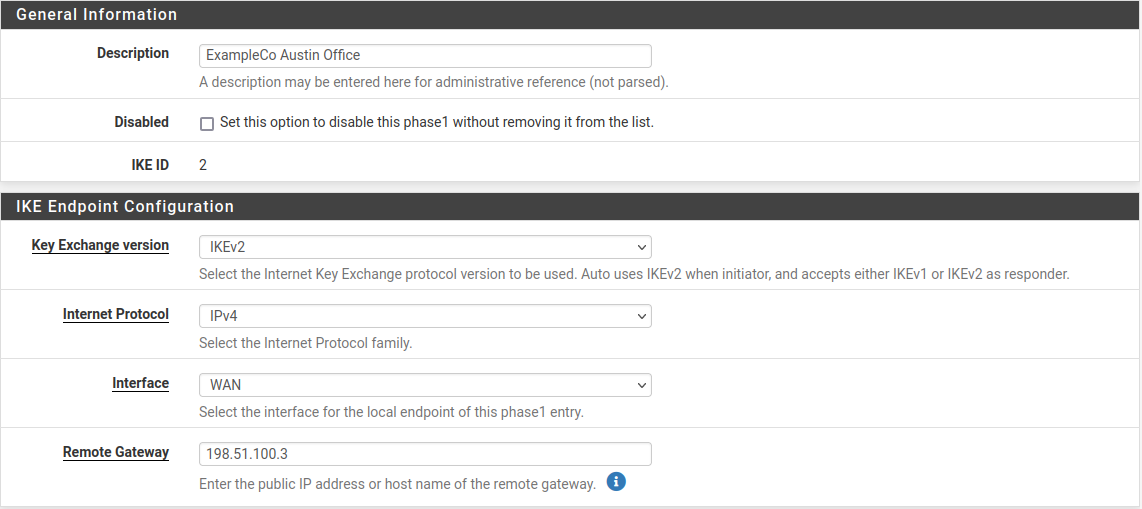The image size is (1142, 509).
Task: Click the General Information section header
Action: pos(97,15)
